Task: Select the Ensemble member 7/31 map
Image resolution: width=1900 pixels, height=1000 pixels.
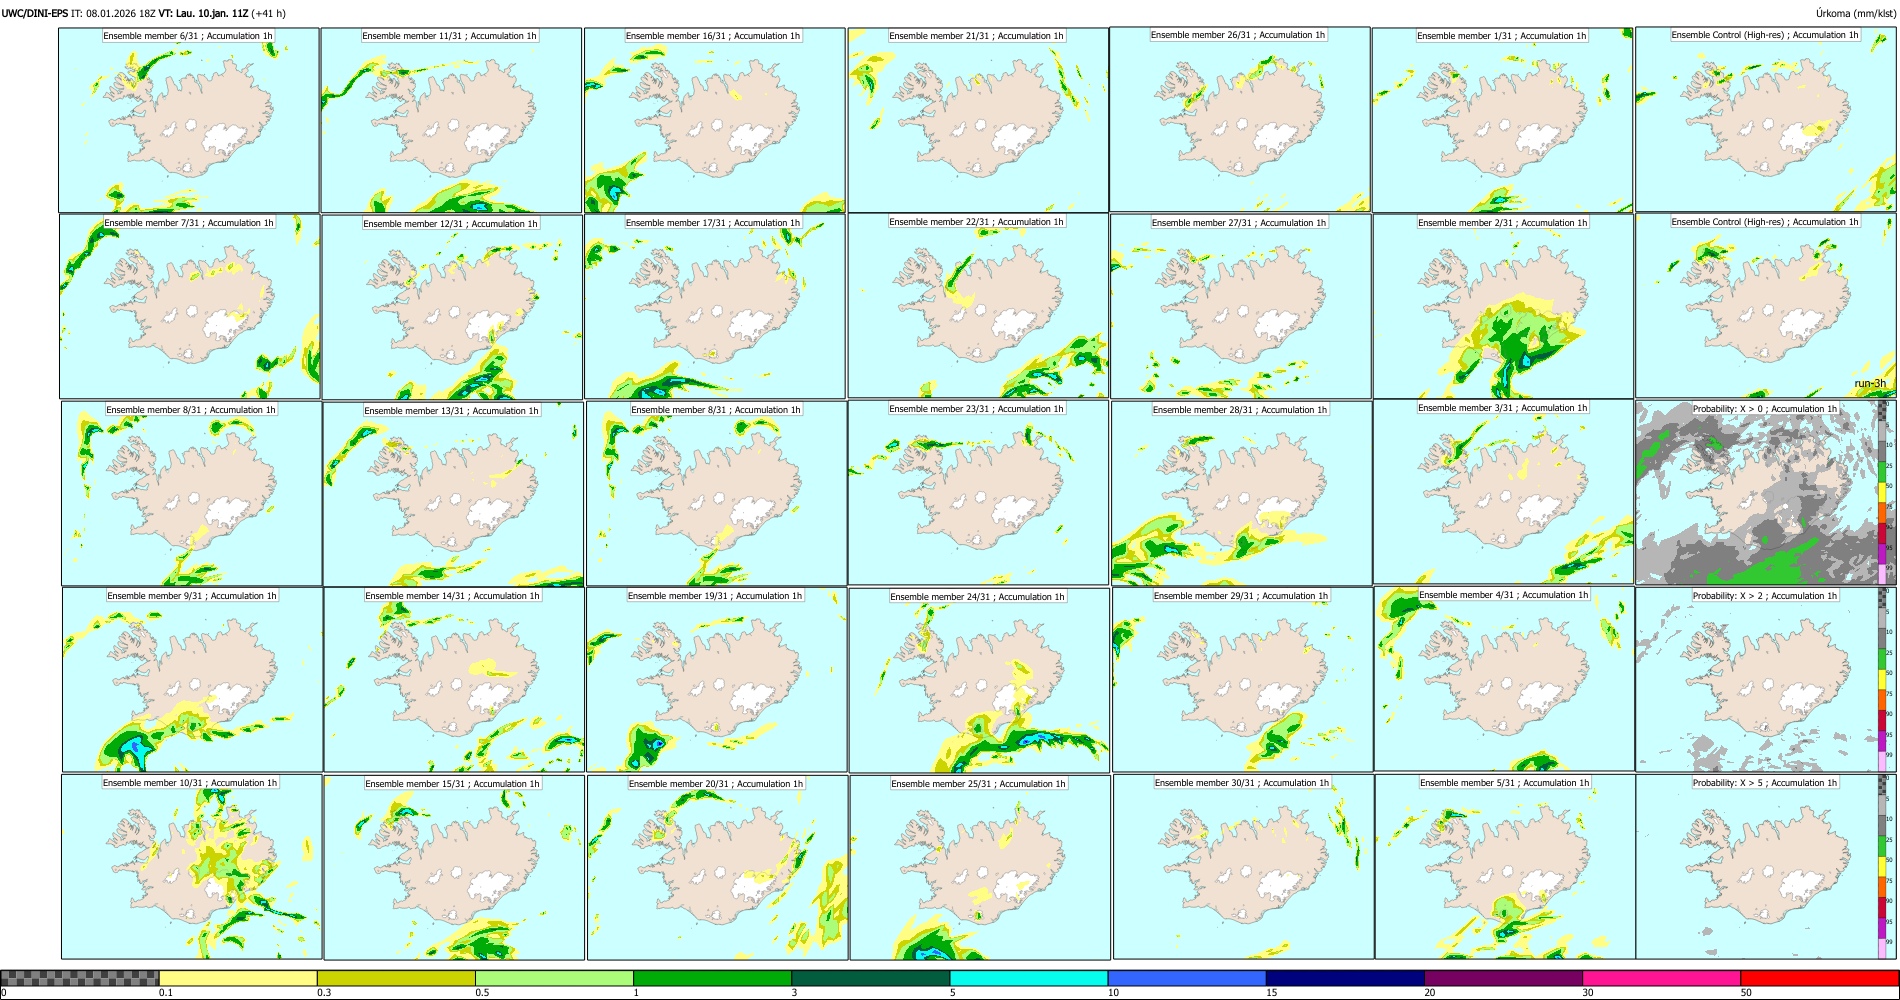Action: [190, 306]
